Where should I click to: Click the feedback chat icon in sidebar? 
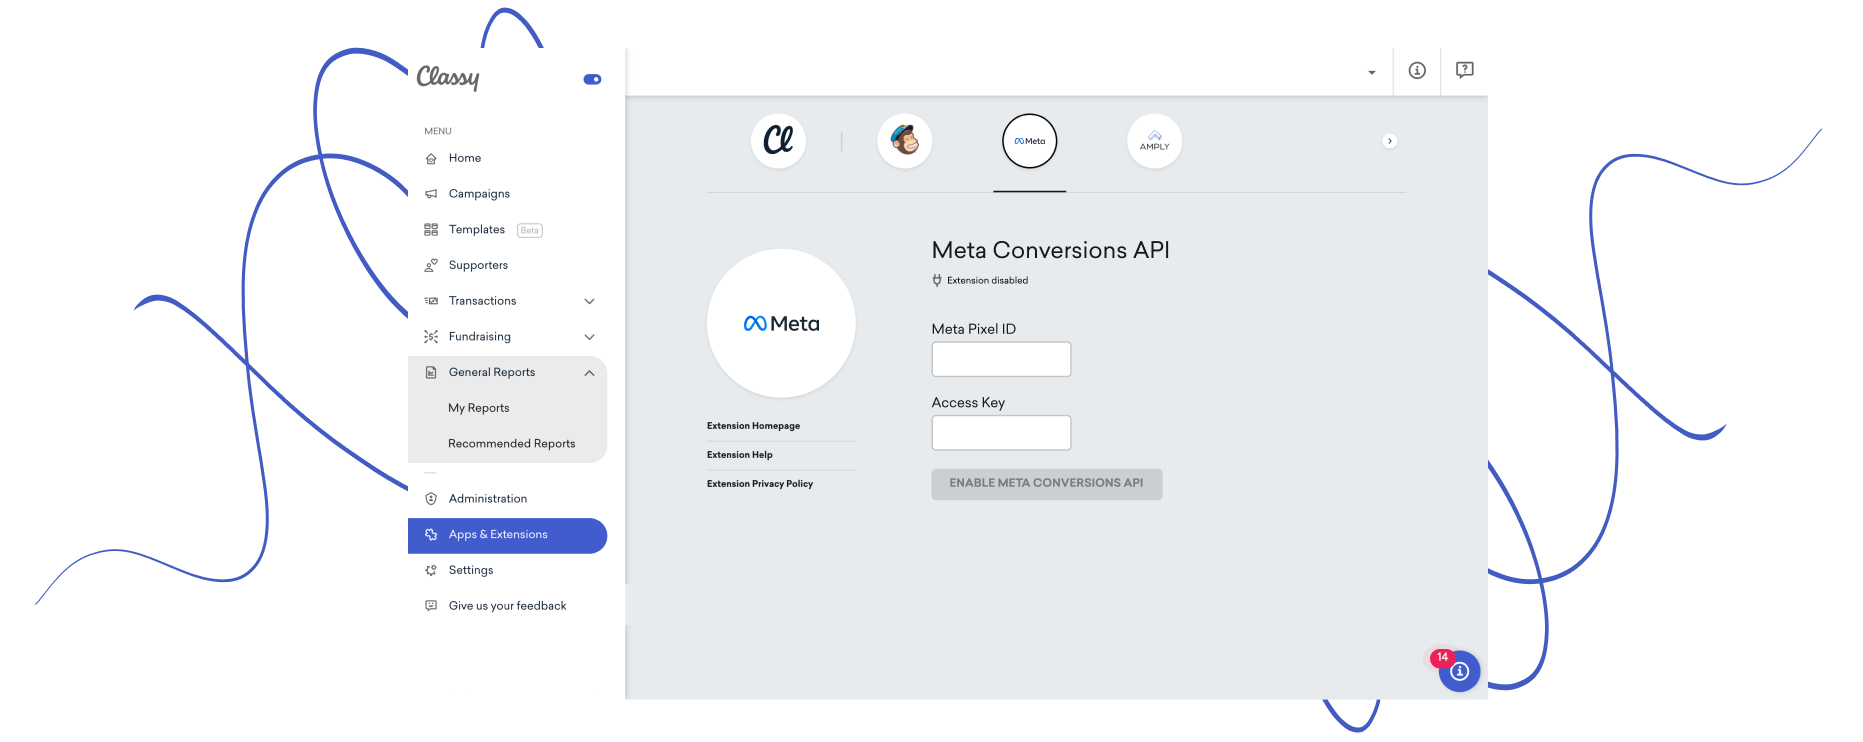(431, 606)
